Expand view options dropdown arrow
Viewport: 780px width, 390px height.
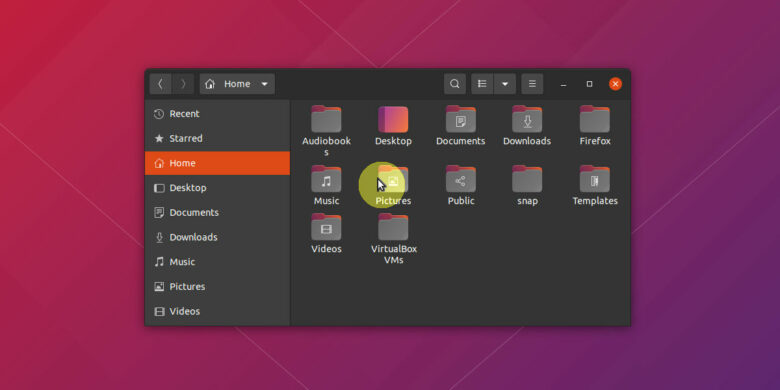(505, 84)
